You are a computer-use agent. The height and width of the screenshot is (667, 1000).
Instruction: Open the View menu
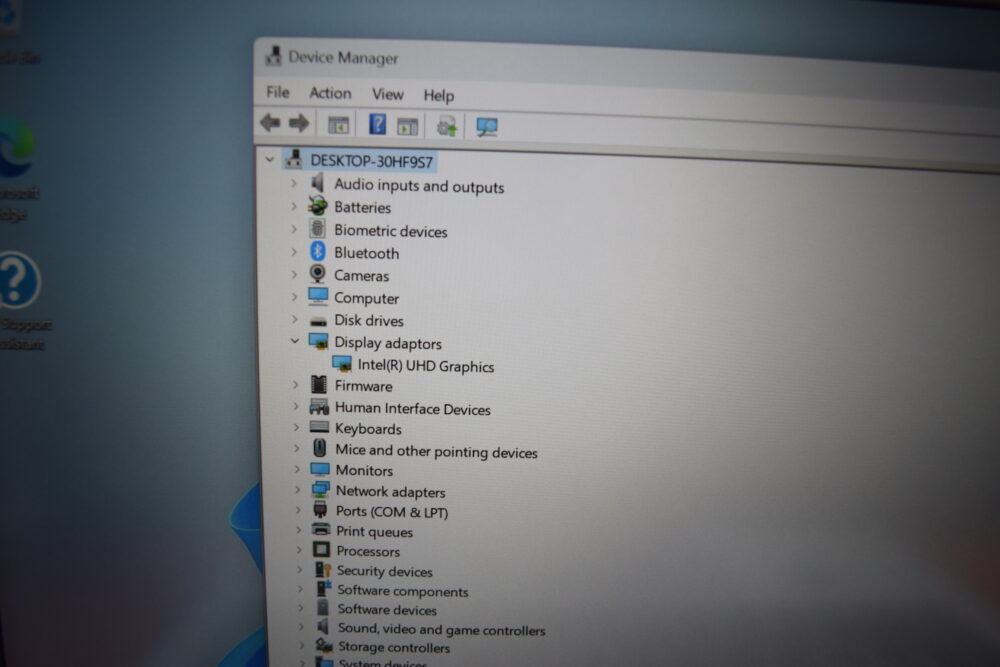tap(388, 94)
